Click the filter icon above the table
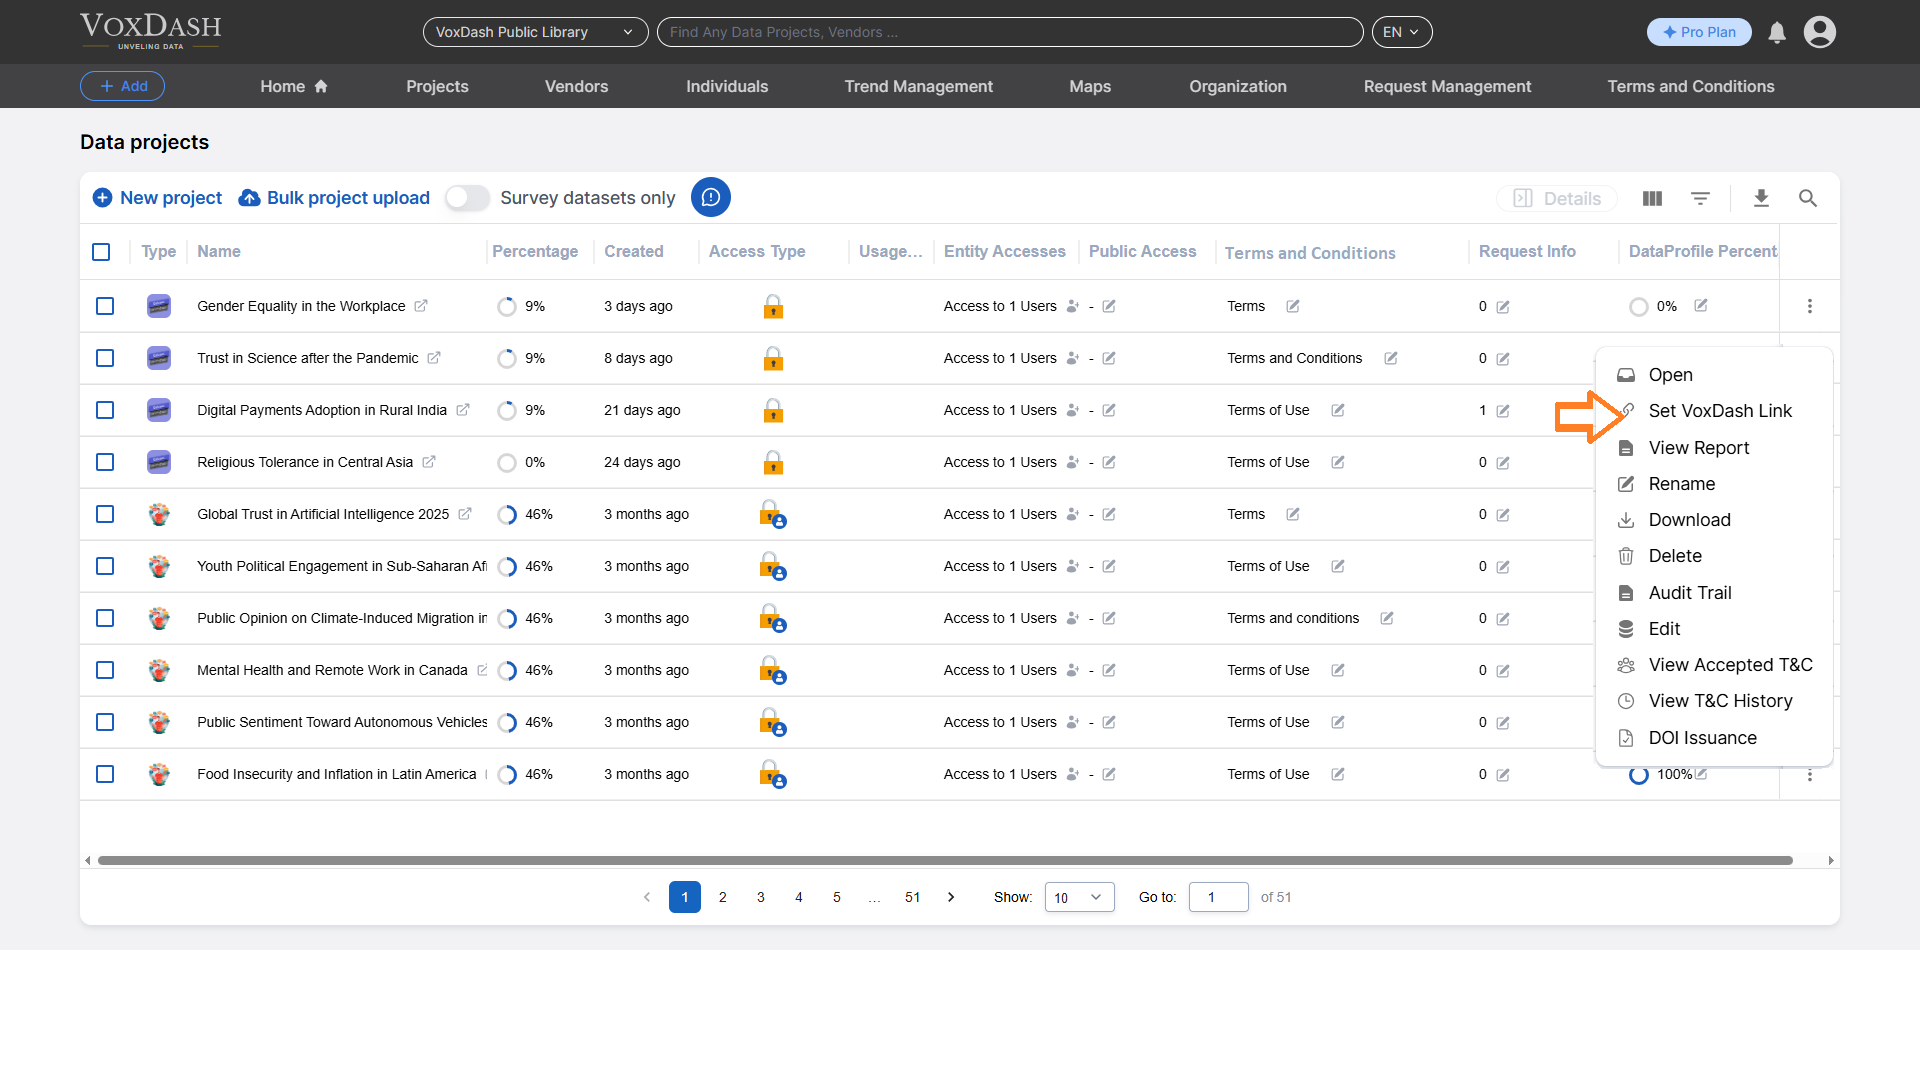 [1701, 198]
